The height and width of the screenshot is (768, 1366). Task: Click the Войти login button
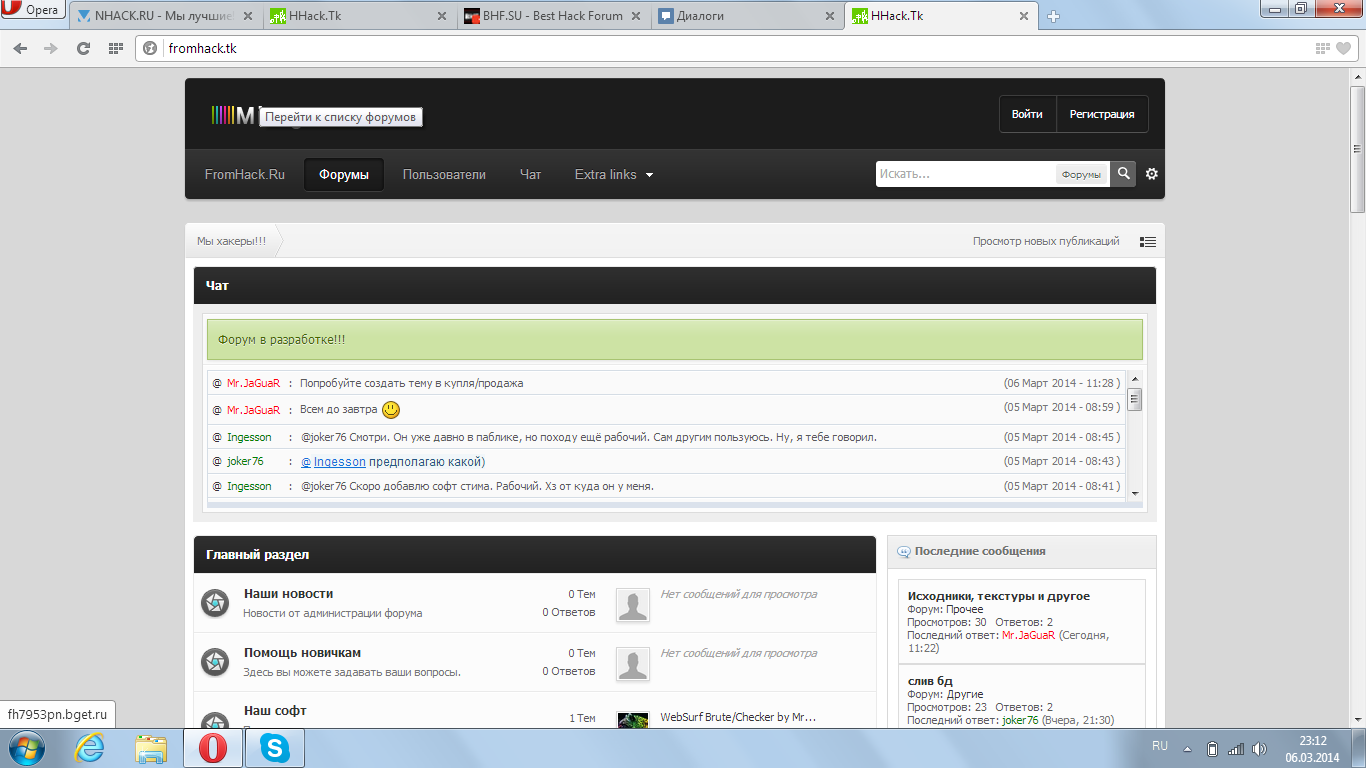tap(1027, 114)
